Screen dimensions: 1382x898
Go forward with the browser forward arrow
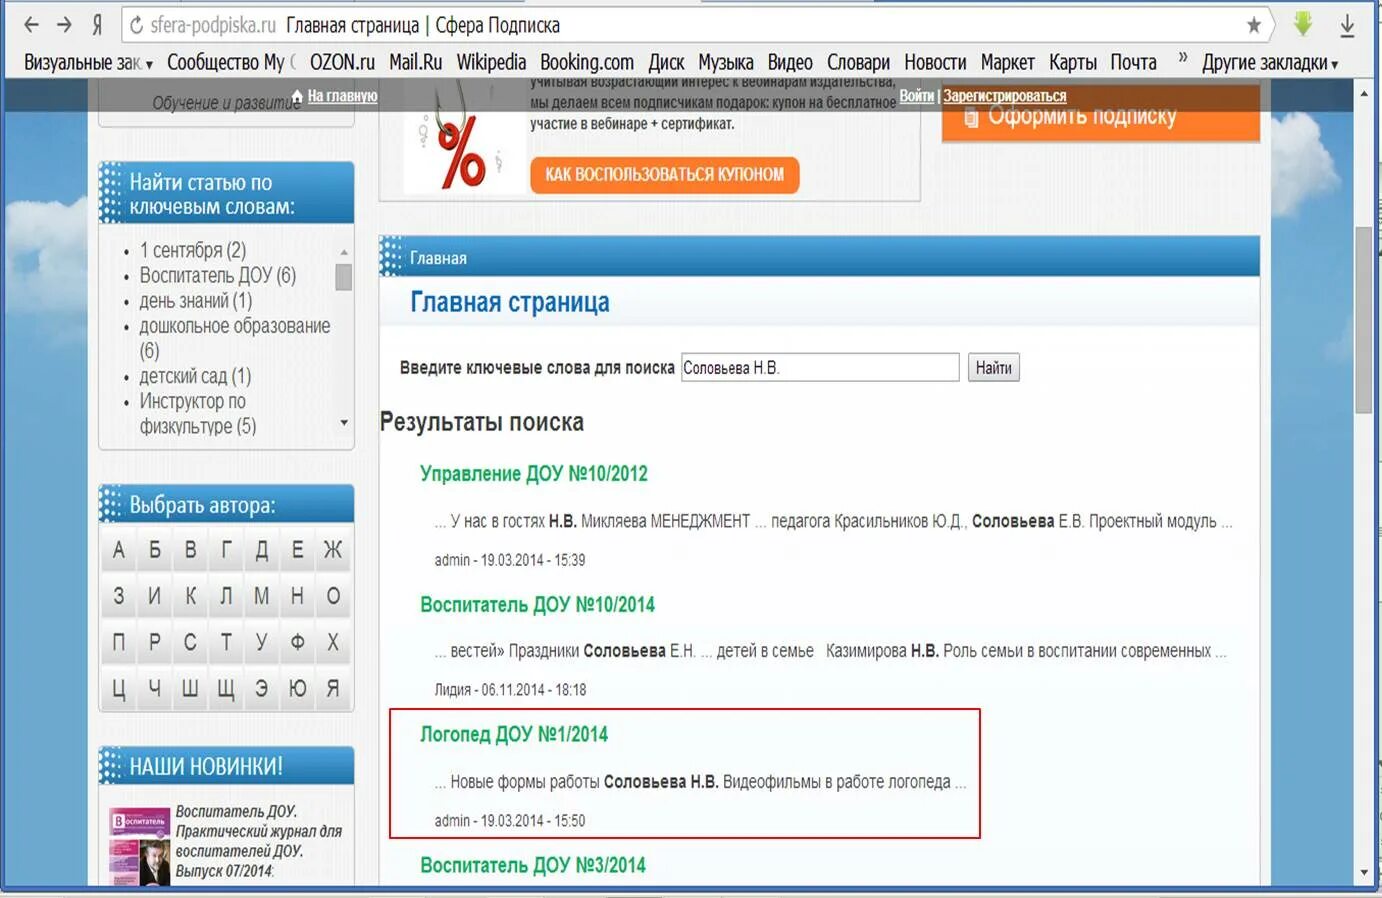[64, 25]
